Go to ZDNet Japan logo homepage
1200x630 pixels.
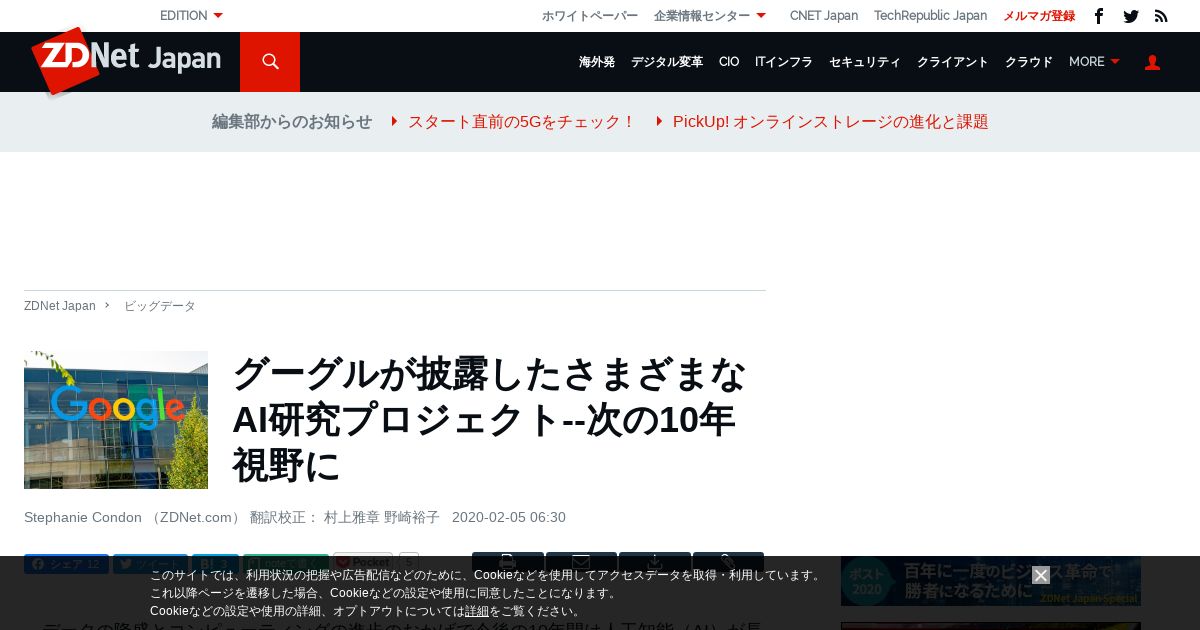126,60
